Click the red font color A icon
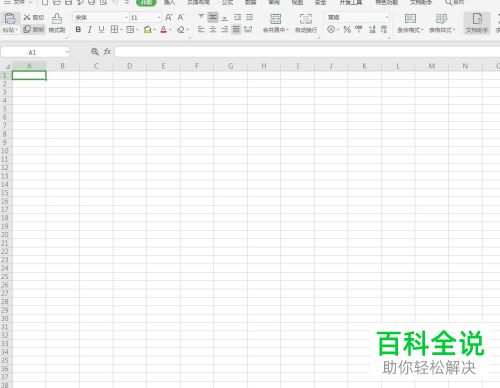The height and width of the screenshot is (388, 500). [x=163, y=30]
